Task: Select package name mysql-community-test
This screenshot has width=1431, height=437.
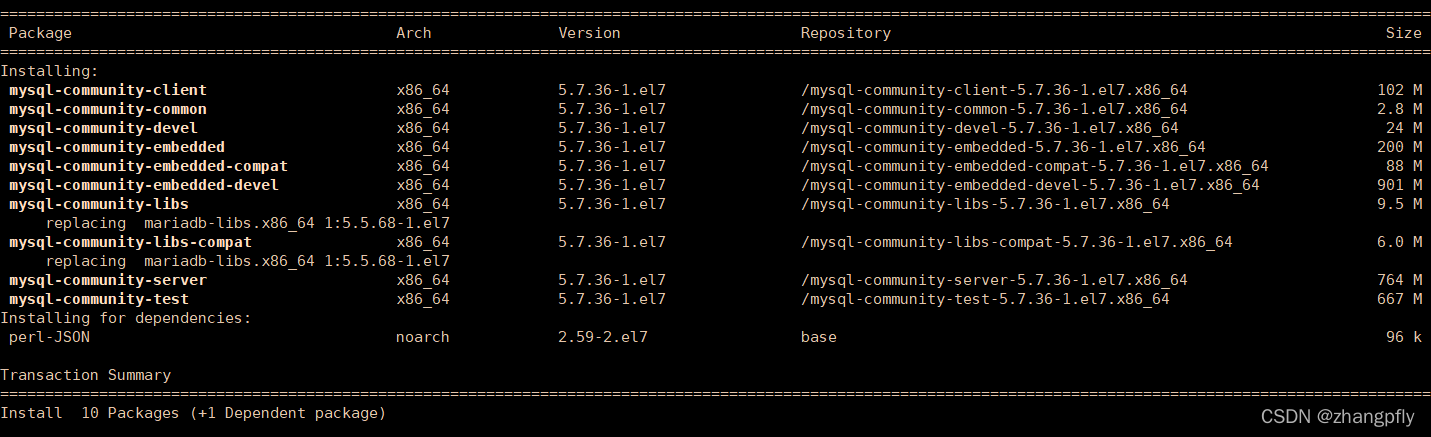Action: (x=99, y=299)
